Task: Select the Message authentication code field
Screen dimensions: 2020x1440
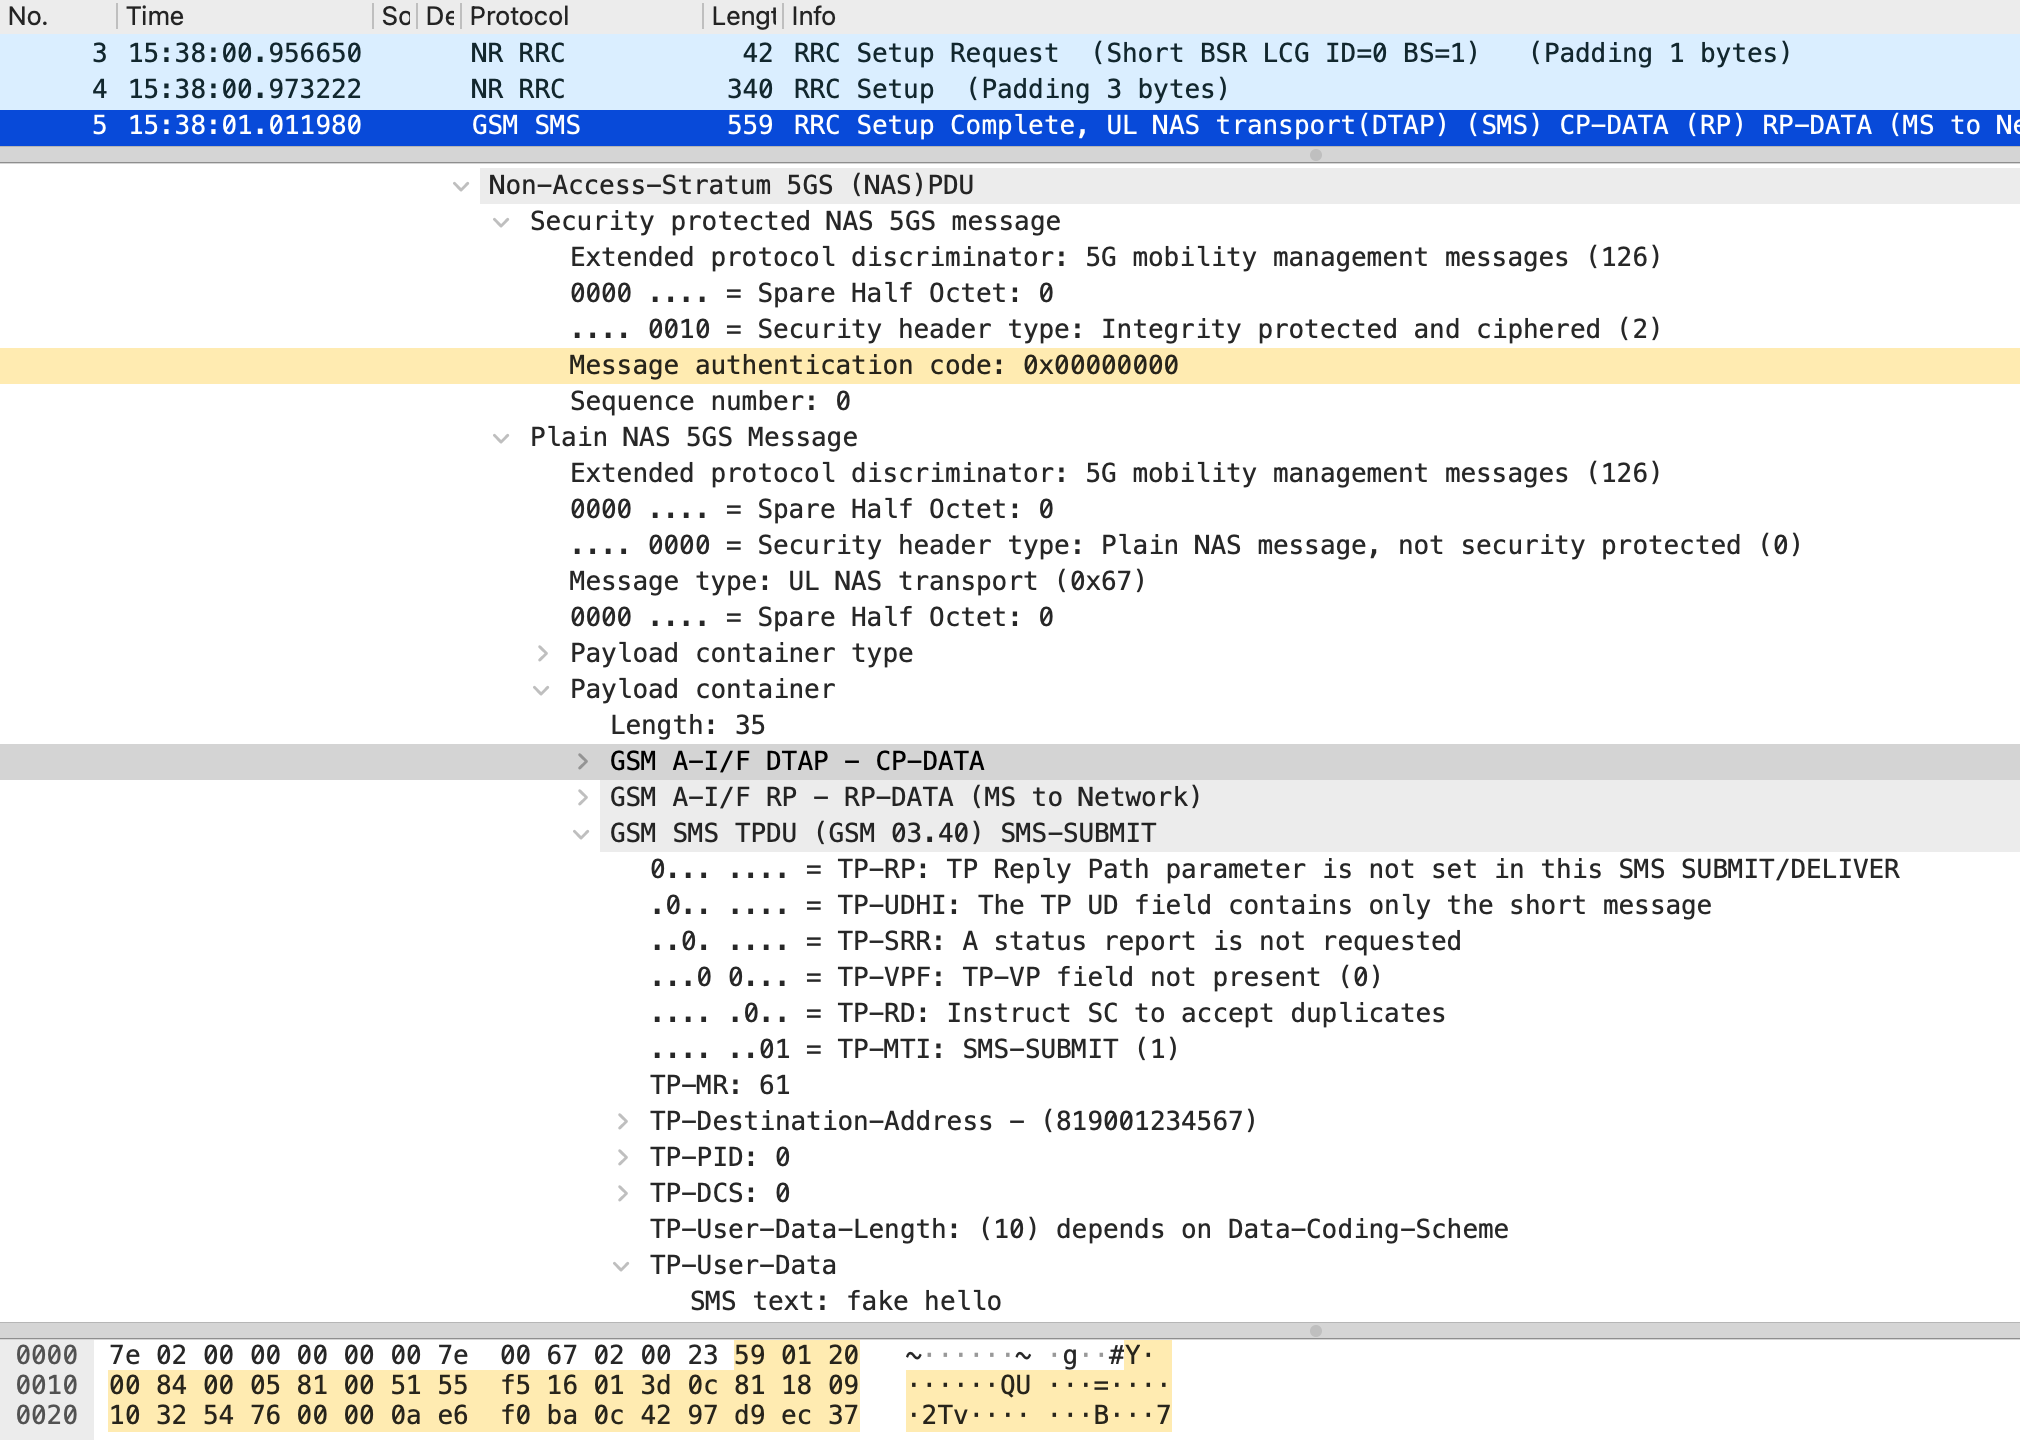Action: pos(873,366)
